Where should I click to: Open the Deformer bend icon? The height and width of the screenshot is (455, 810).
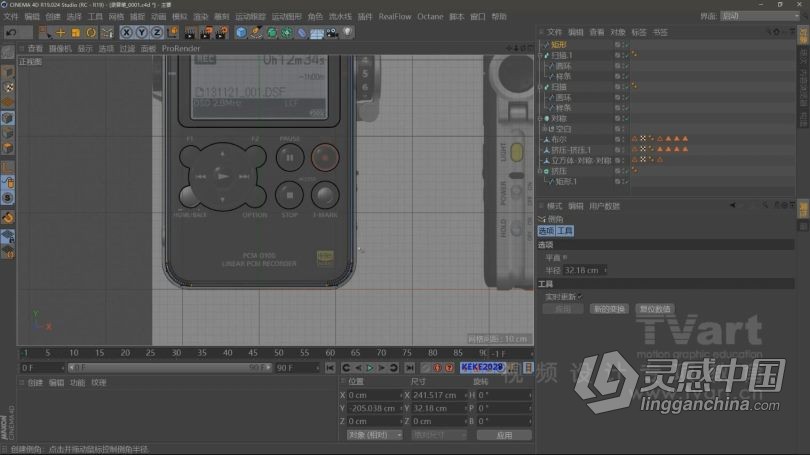tap(302, 33)
